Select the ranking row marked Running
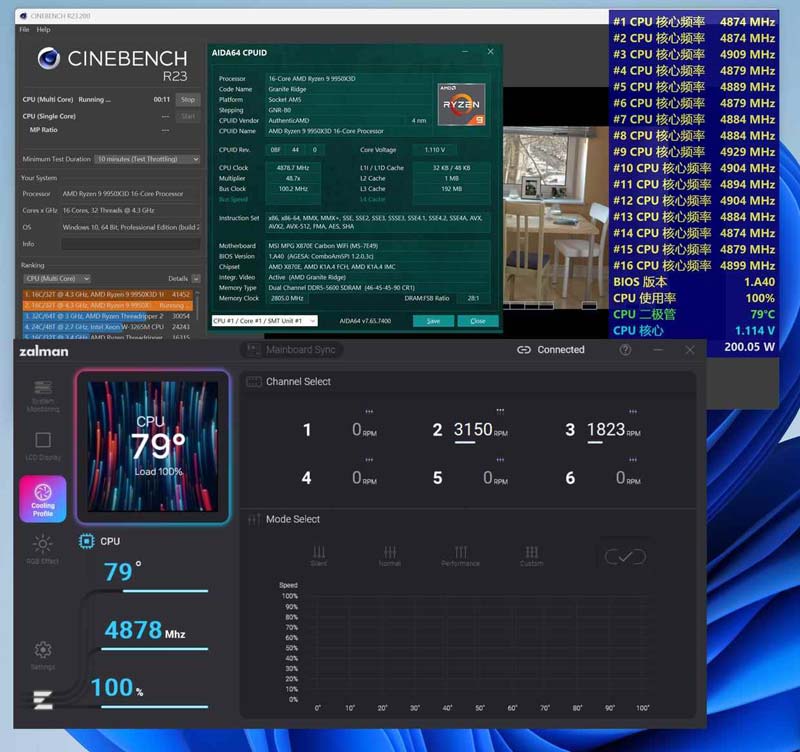The image size is (800, 752). click(x=107, y=306)
